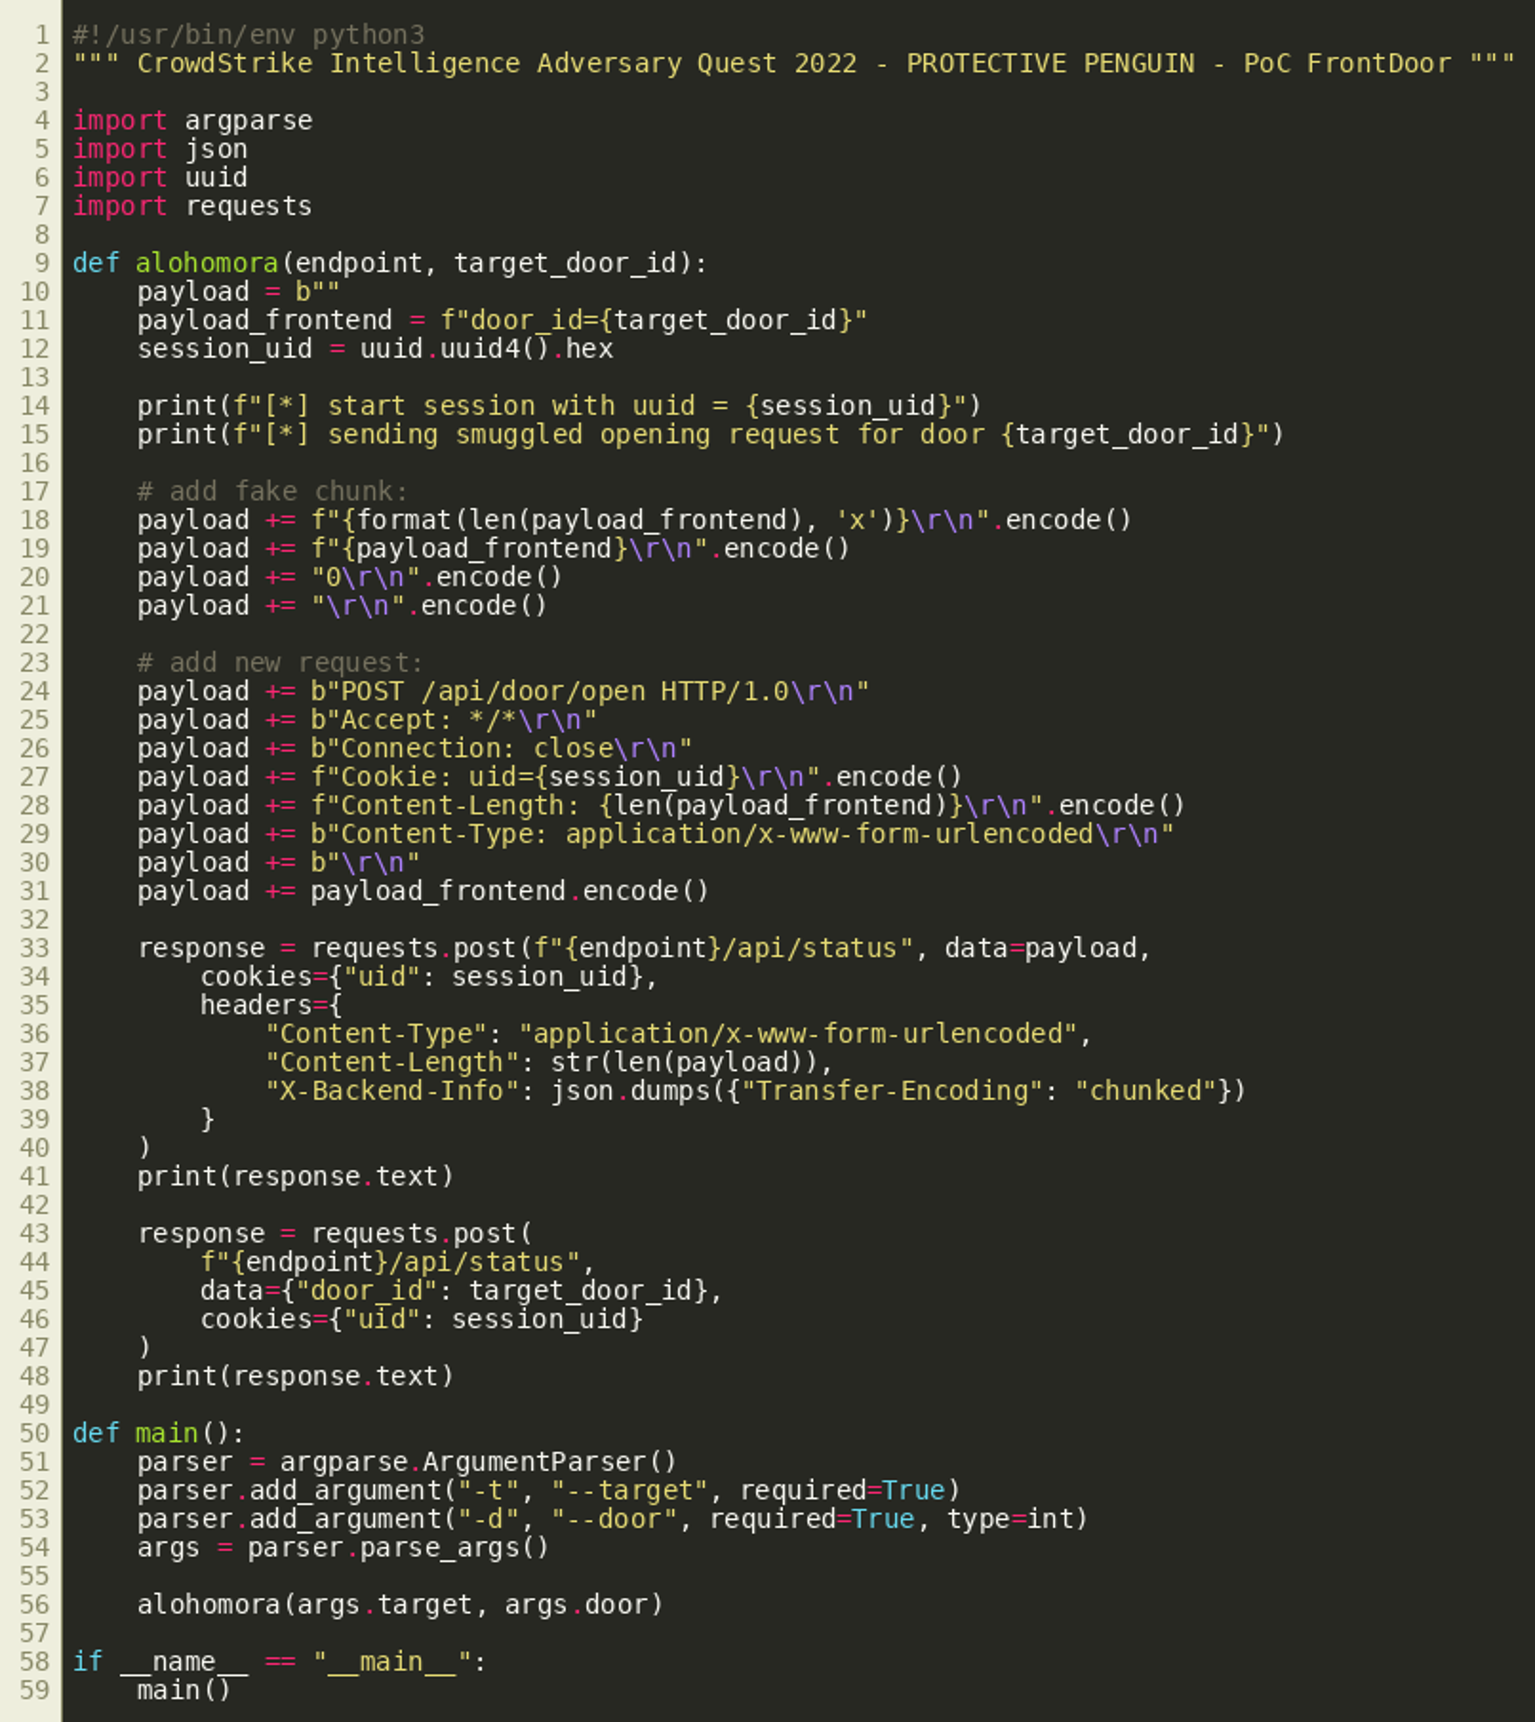Click 'data=payload' on line 33
The image size is (1535, 1722).
click(1041, 948)
